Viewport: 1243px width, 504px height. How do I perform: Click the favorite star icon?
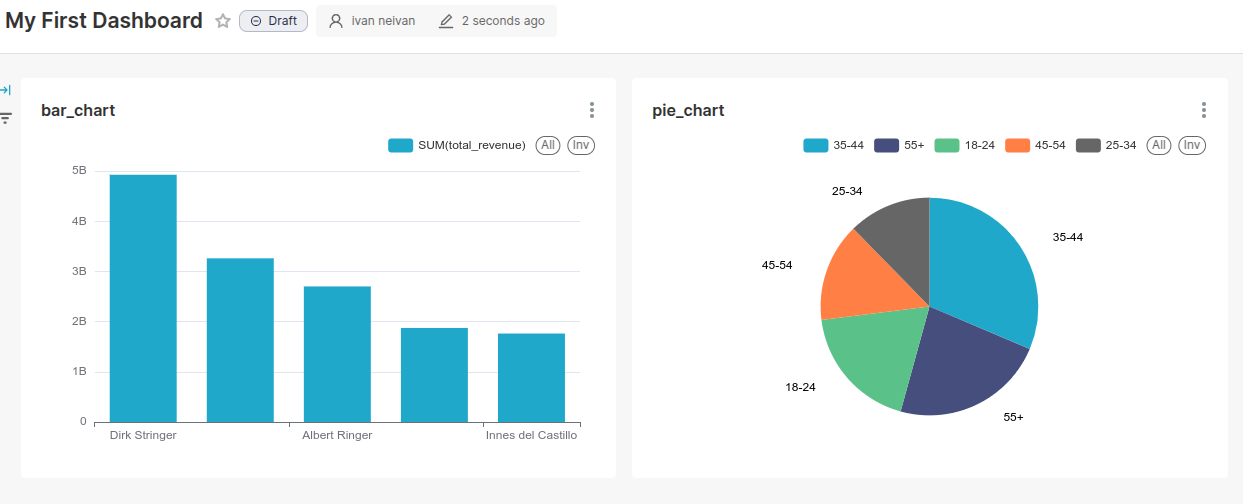click(x=223, y=21)
